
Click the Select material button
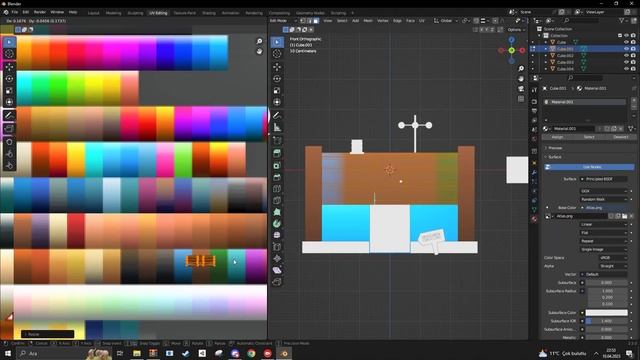click(589, 137)
